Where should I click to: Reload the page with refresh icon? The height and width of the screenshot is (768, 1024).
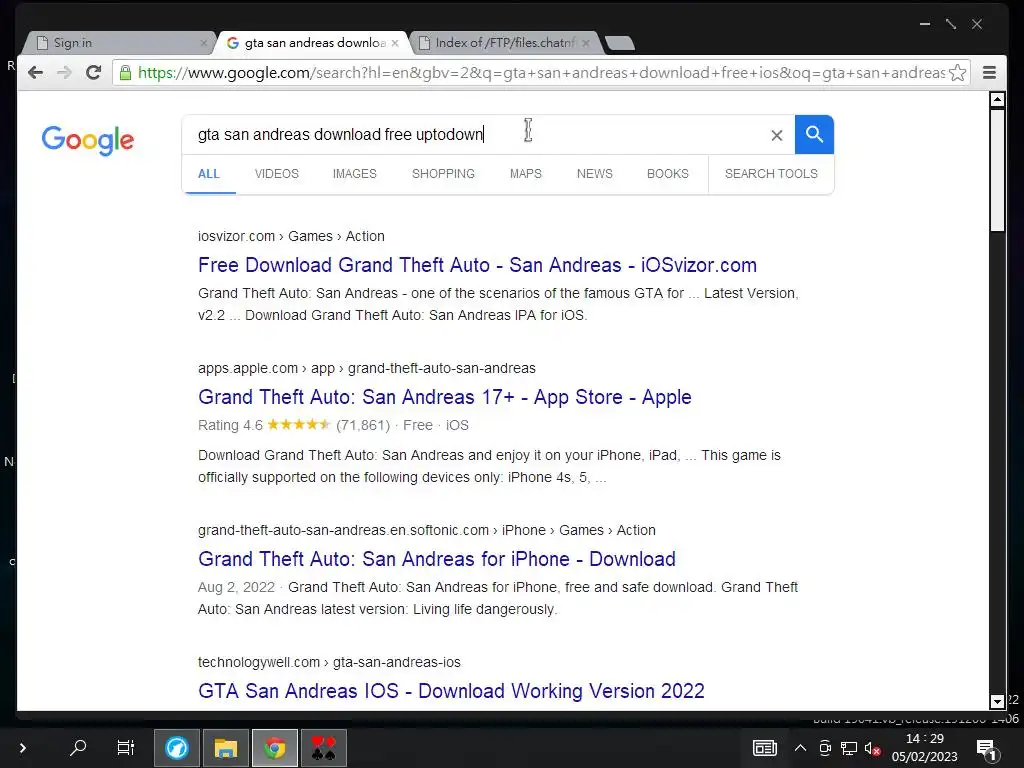point(93,72)
